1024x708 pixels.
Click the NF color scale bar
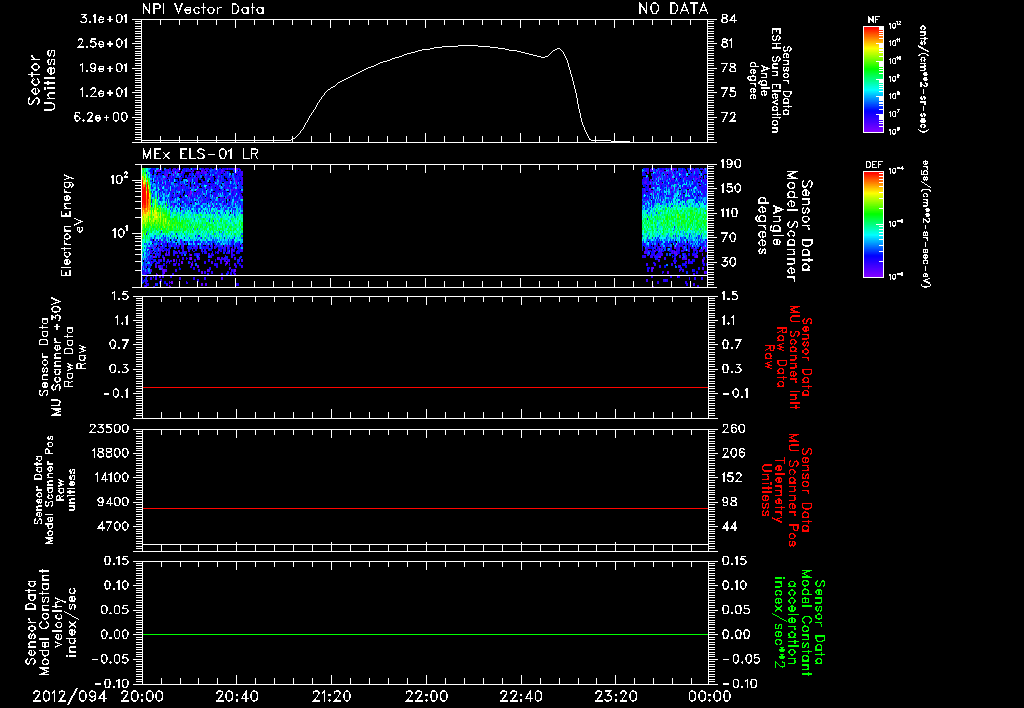pos(873,79)
